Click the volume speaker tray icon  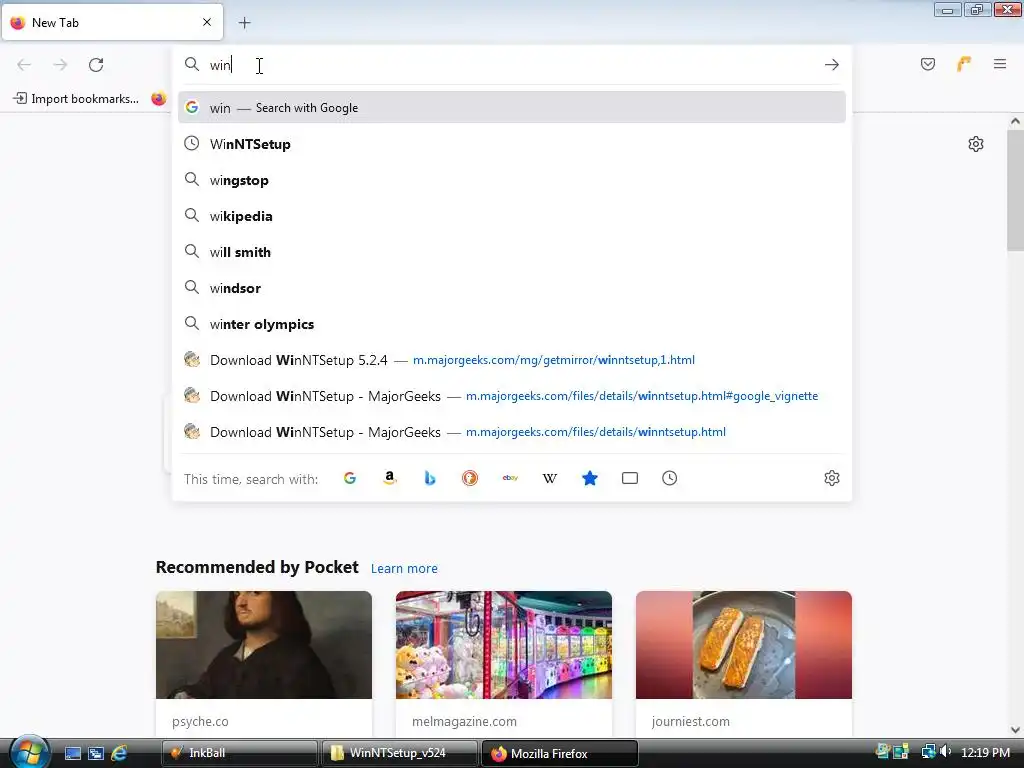945,752
